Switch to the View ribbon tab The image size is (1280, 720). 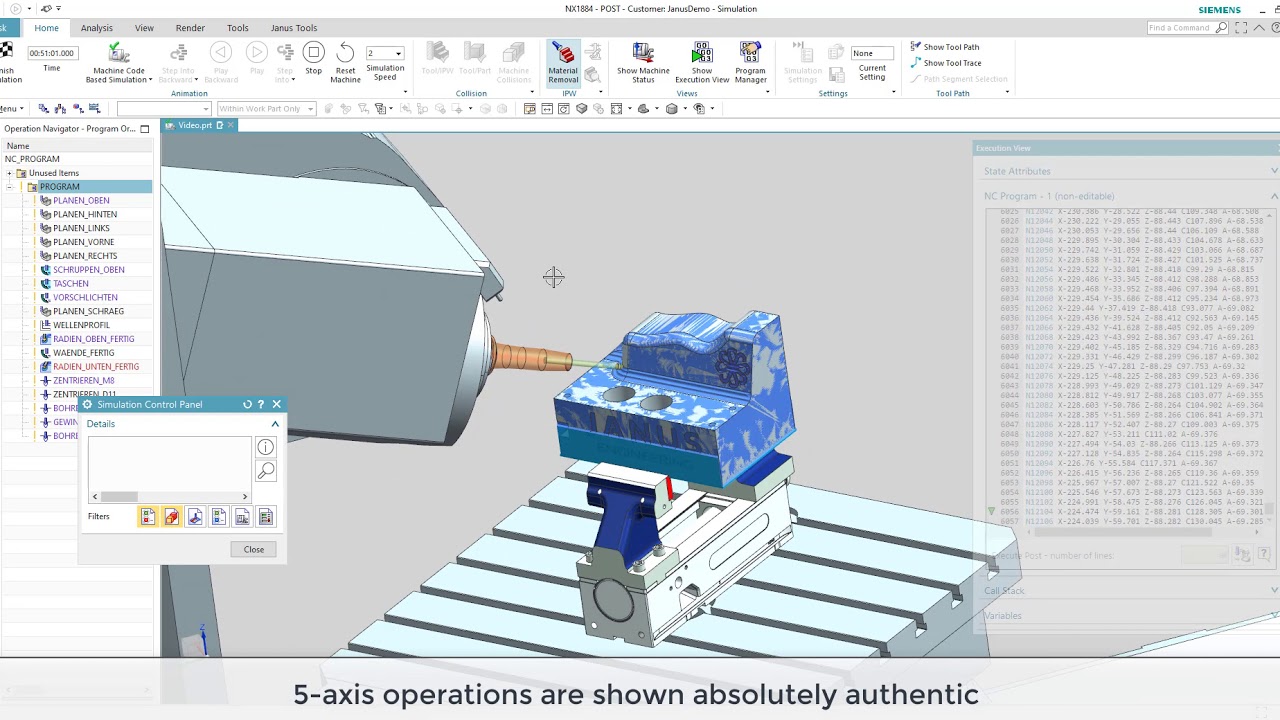click(x=144, y=28)
